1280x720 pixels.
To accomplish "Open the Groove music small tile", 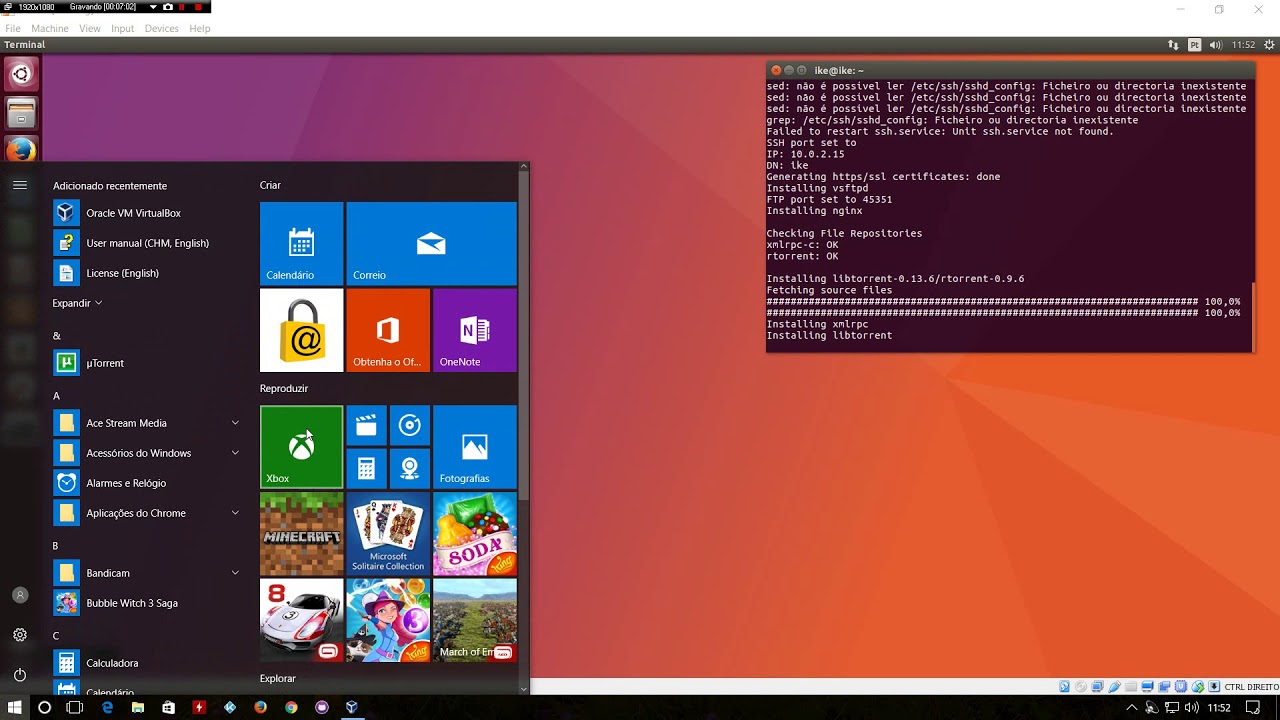I will 409,425.
